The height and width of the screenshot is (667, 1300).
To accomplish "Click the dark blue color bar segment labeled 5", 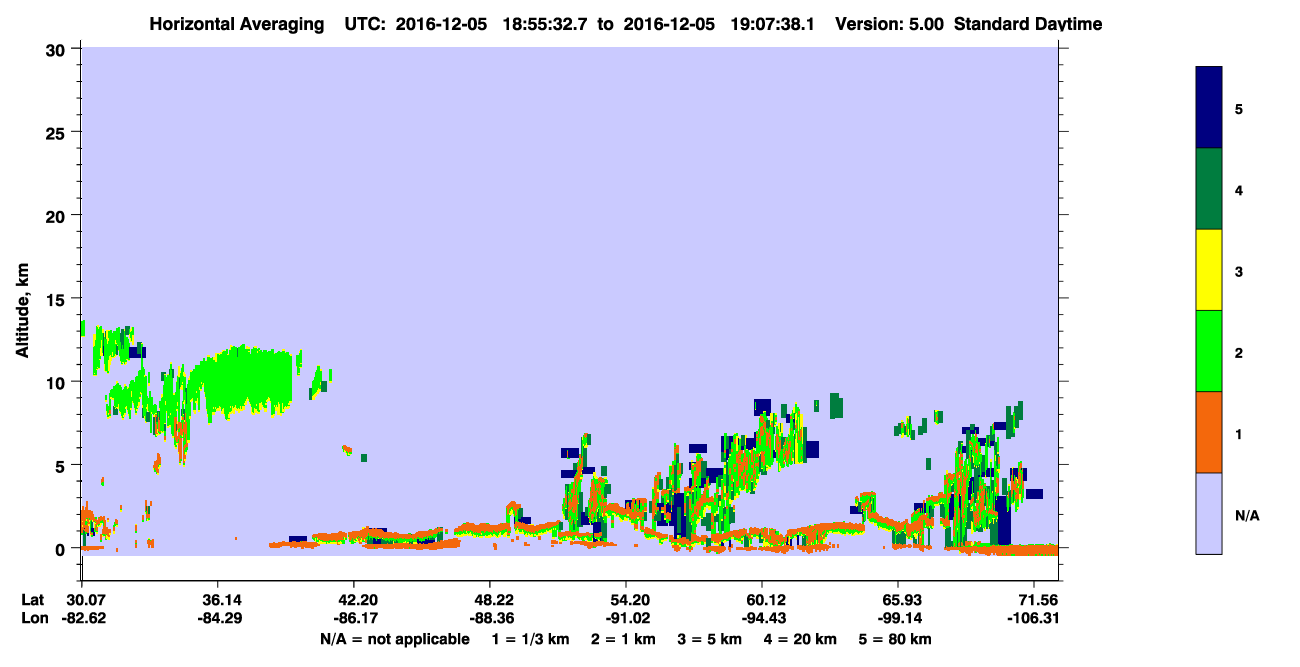I will click(1209, 108).
